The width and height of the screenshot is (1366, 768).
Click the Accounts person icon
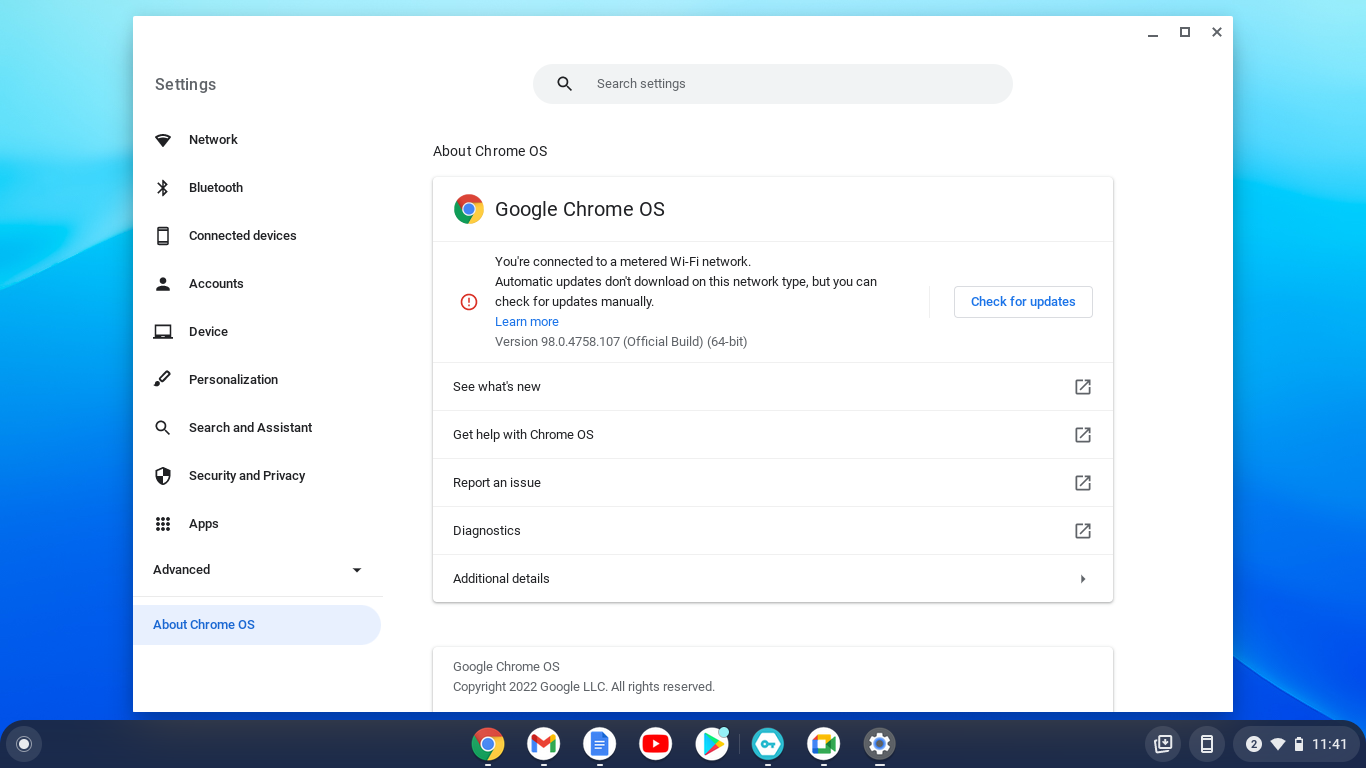pyautogui.click(x=163, y=284)
